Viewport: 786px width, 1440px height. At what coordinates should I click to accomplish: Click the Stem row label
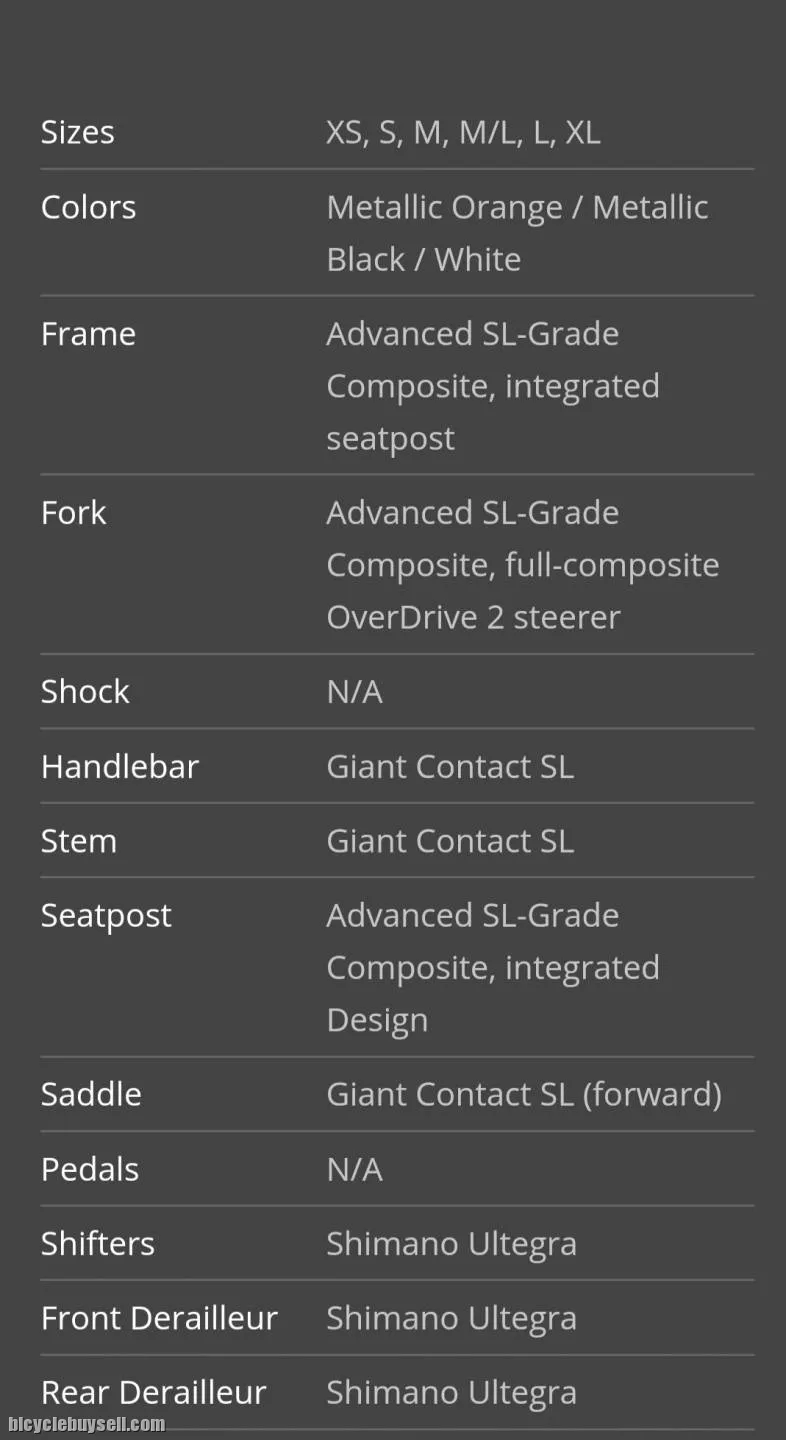coord(78,841)
